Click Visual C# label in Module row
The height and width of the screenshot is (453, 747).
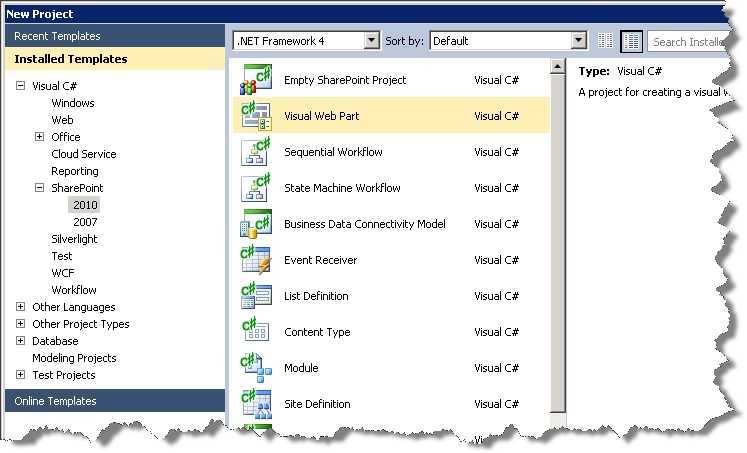coord(496,368)
